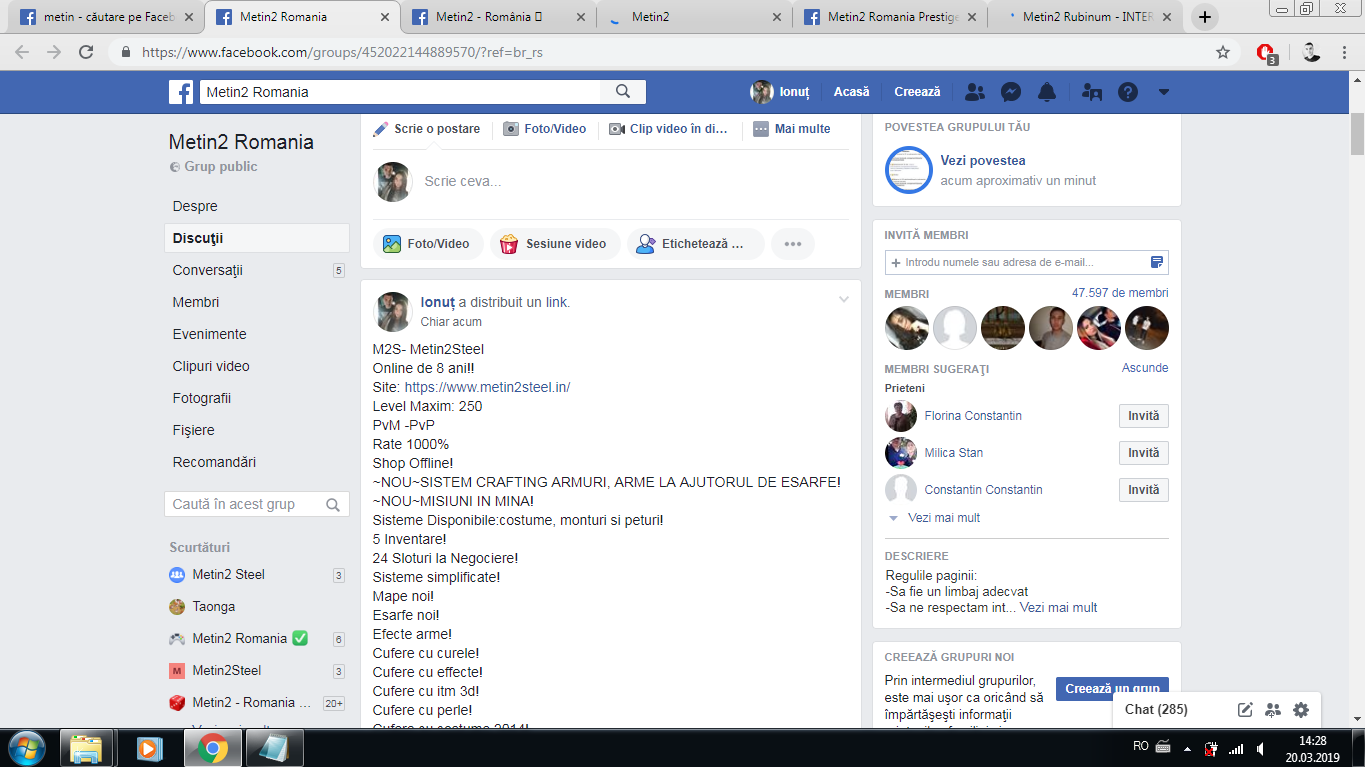Click the Foto/Video pill button
This screenshot has width=1365, height=767.
[x=428, y=244]
